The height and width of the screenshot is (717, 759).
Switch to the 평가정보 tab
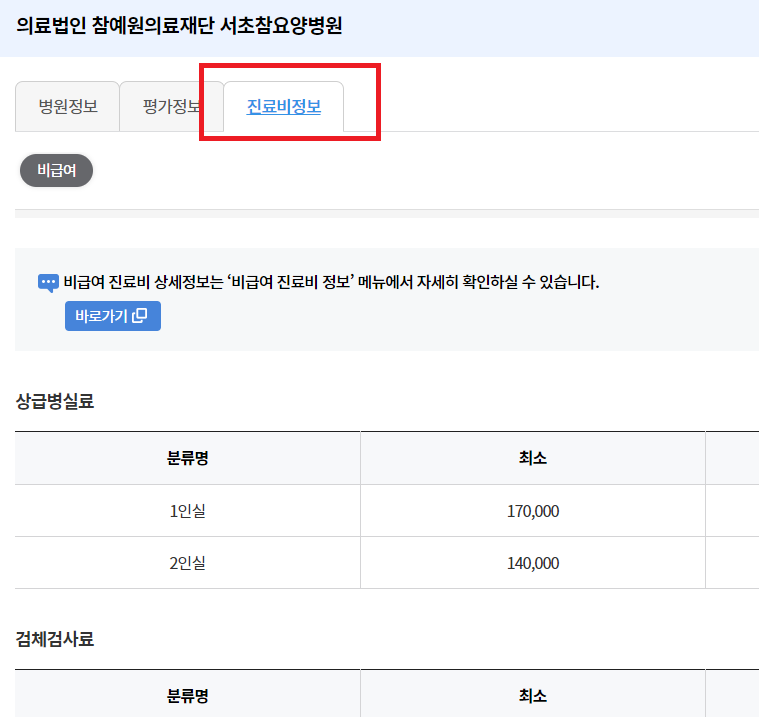(x=171, y=107)
